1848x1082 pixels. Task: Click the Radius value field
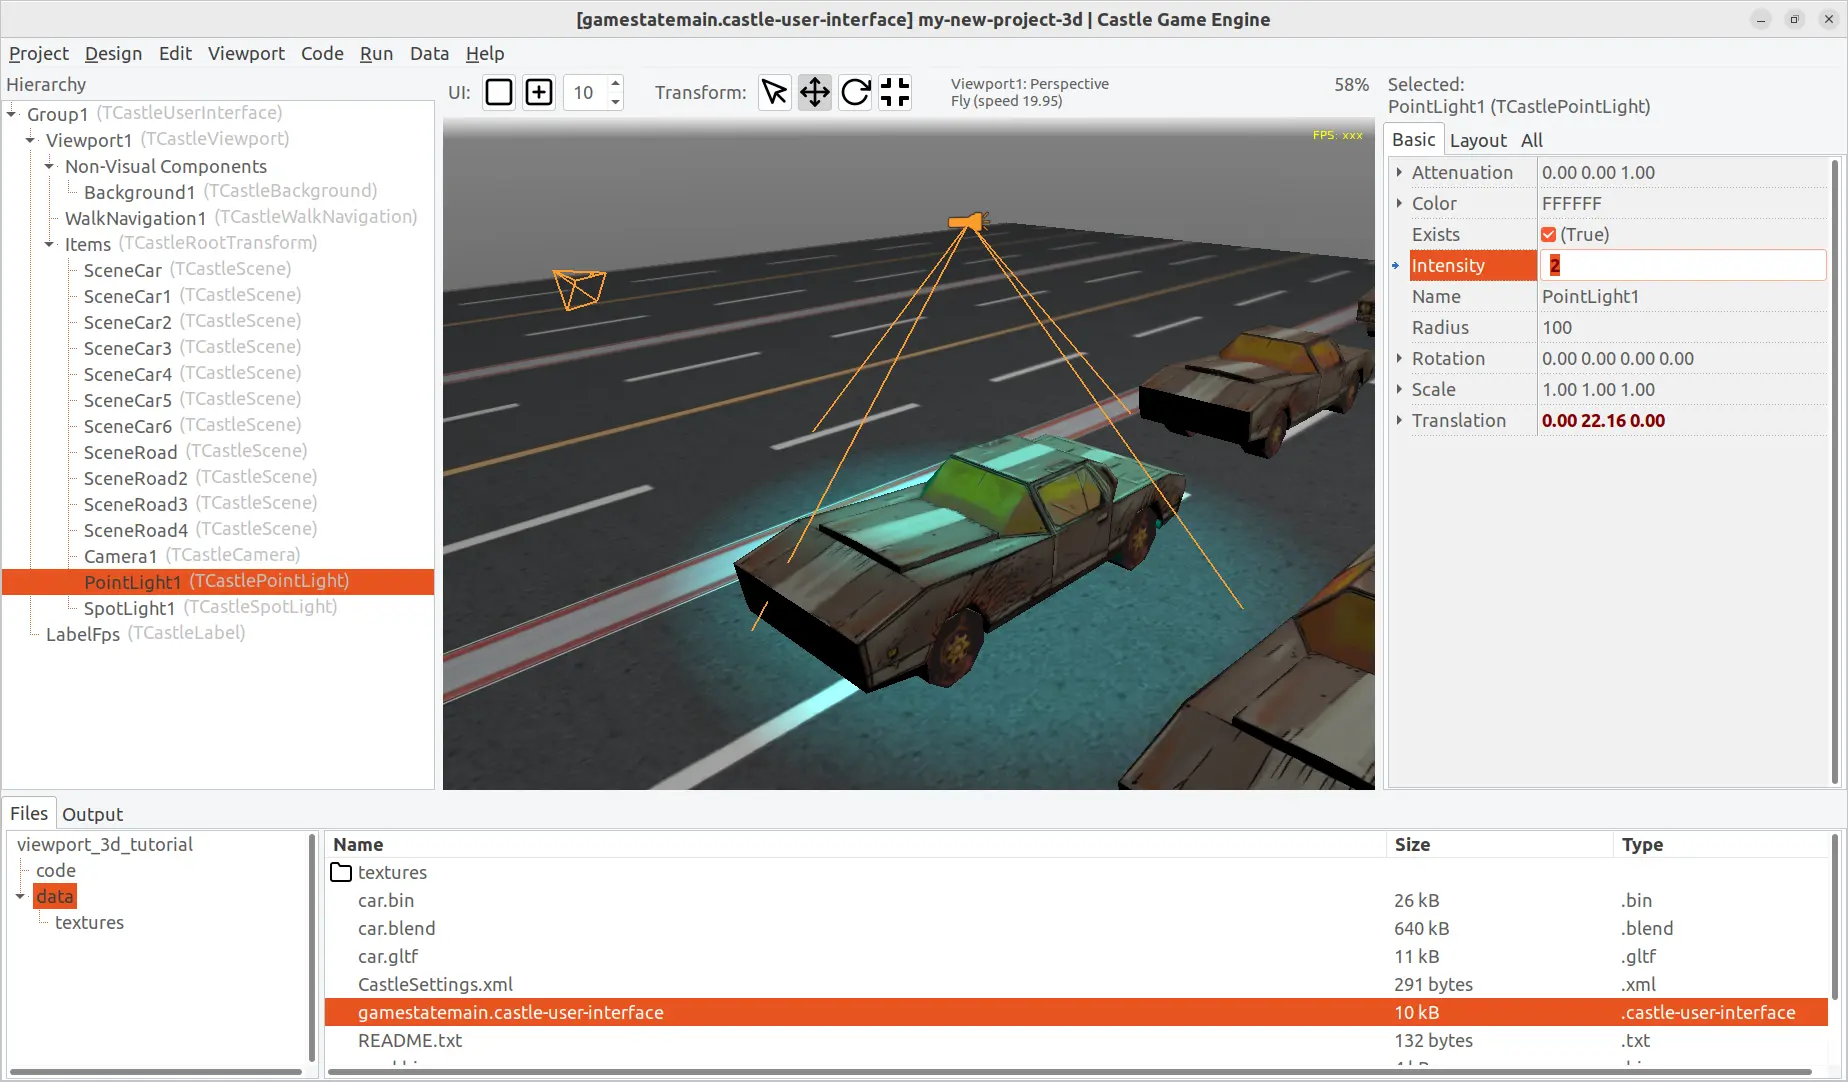(x=1680, y=327)
